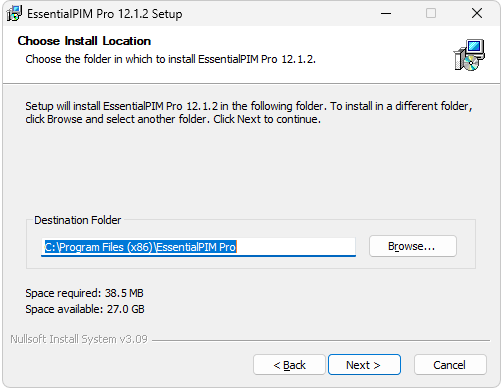
Task: Click inside the destination folder path field
Action: coord(198,247)
